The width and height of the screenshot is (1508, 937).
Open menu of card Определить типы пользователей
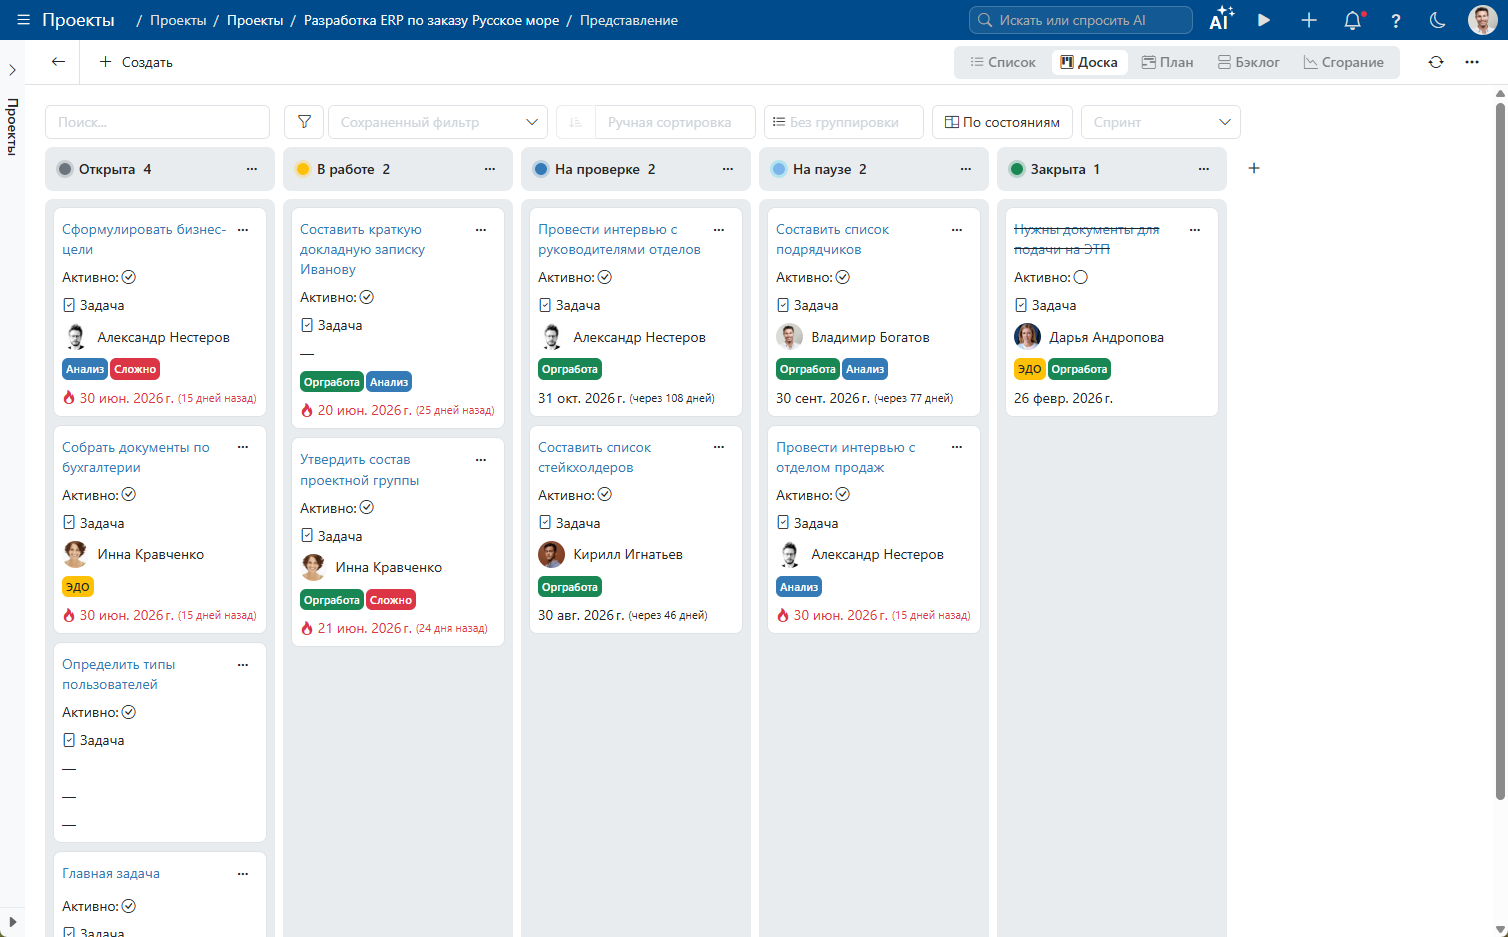(x=243, y=665)
